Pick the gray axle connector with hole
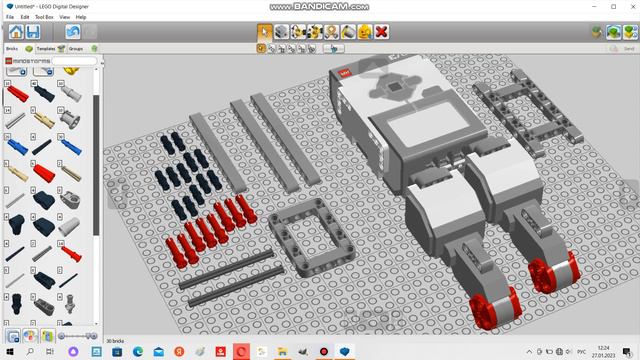 [x=69, y=200]
